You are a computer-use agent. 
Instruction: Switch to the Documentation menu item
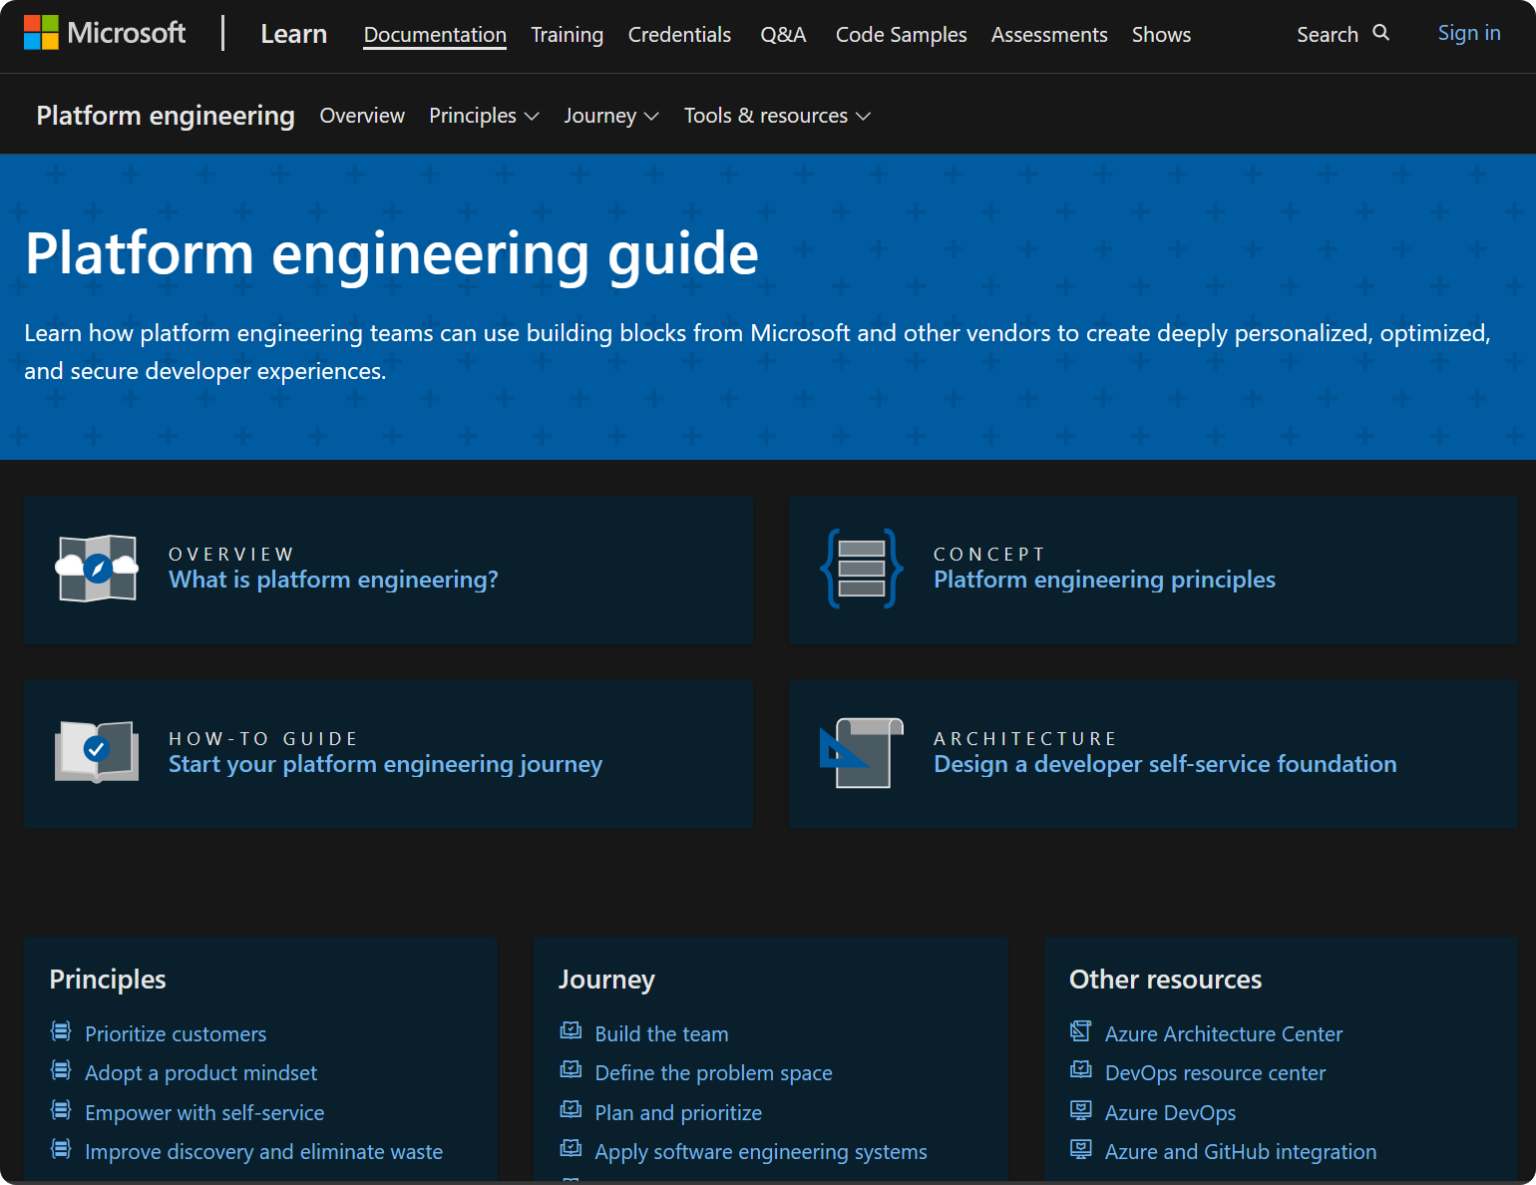[x=434, y=34]
